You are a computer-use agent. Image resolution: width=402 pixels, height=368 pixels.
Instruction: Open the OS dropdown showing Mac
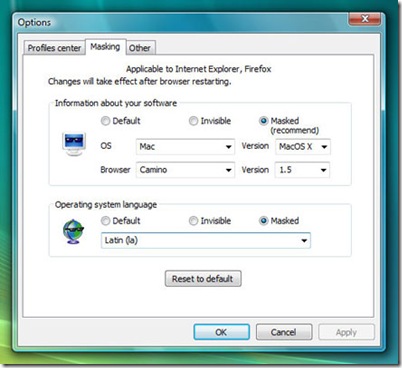tap(185, 147)
